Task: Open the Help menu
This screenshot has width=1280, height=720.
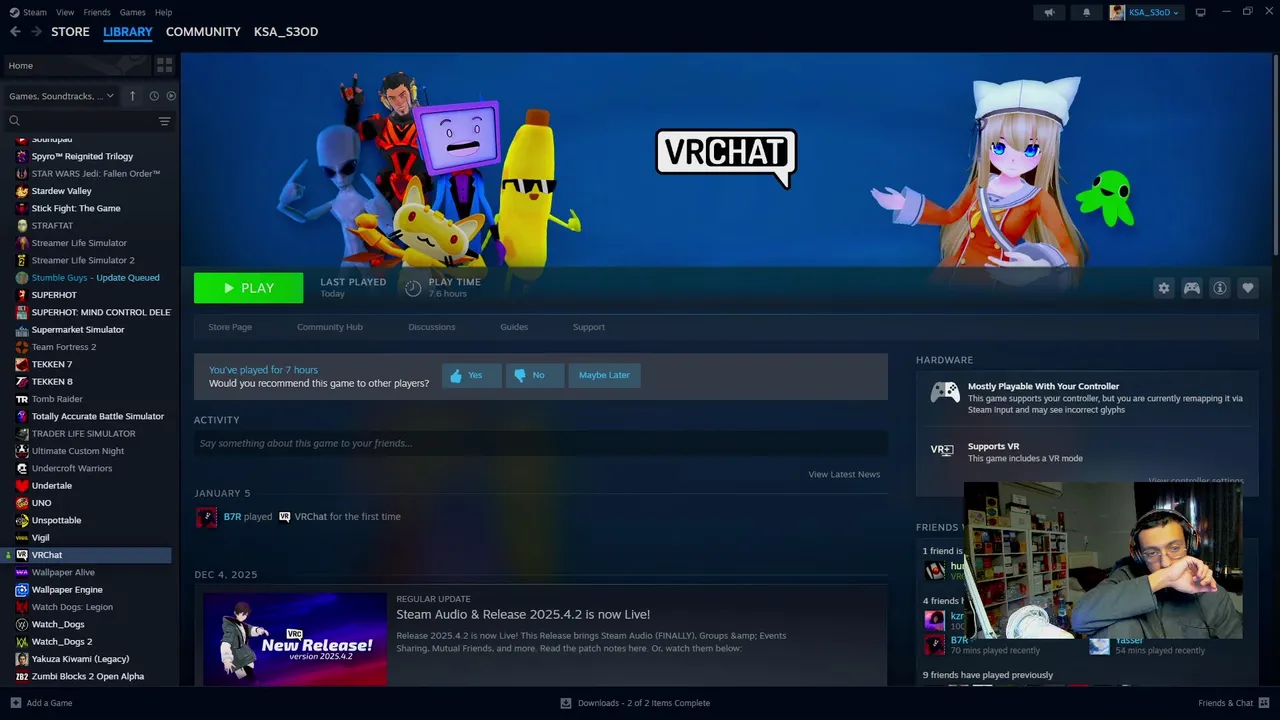Action: point(163,12)
